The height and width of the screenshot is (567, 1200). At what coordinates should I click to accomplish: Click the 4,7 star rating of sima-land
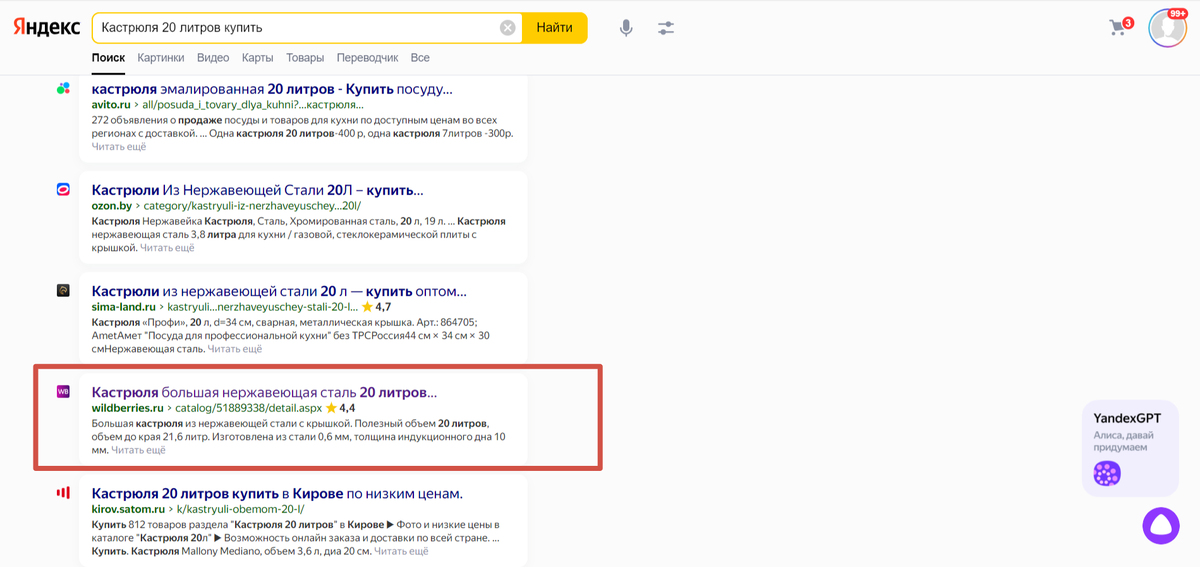click(x=376, y=307)
